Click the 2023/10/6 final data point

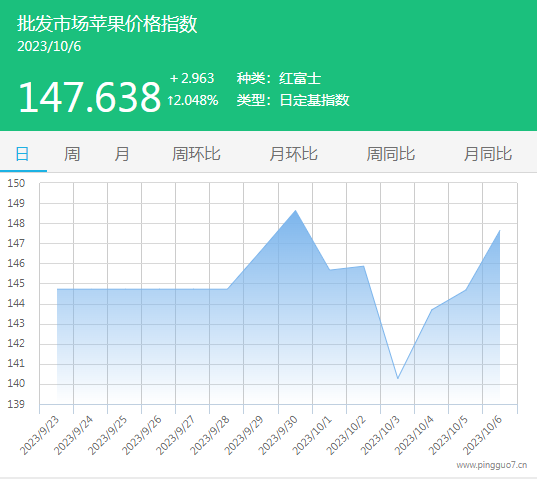click(500, 231)
